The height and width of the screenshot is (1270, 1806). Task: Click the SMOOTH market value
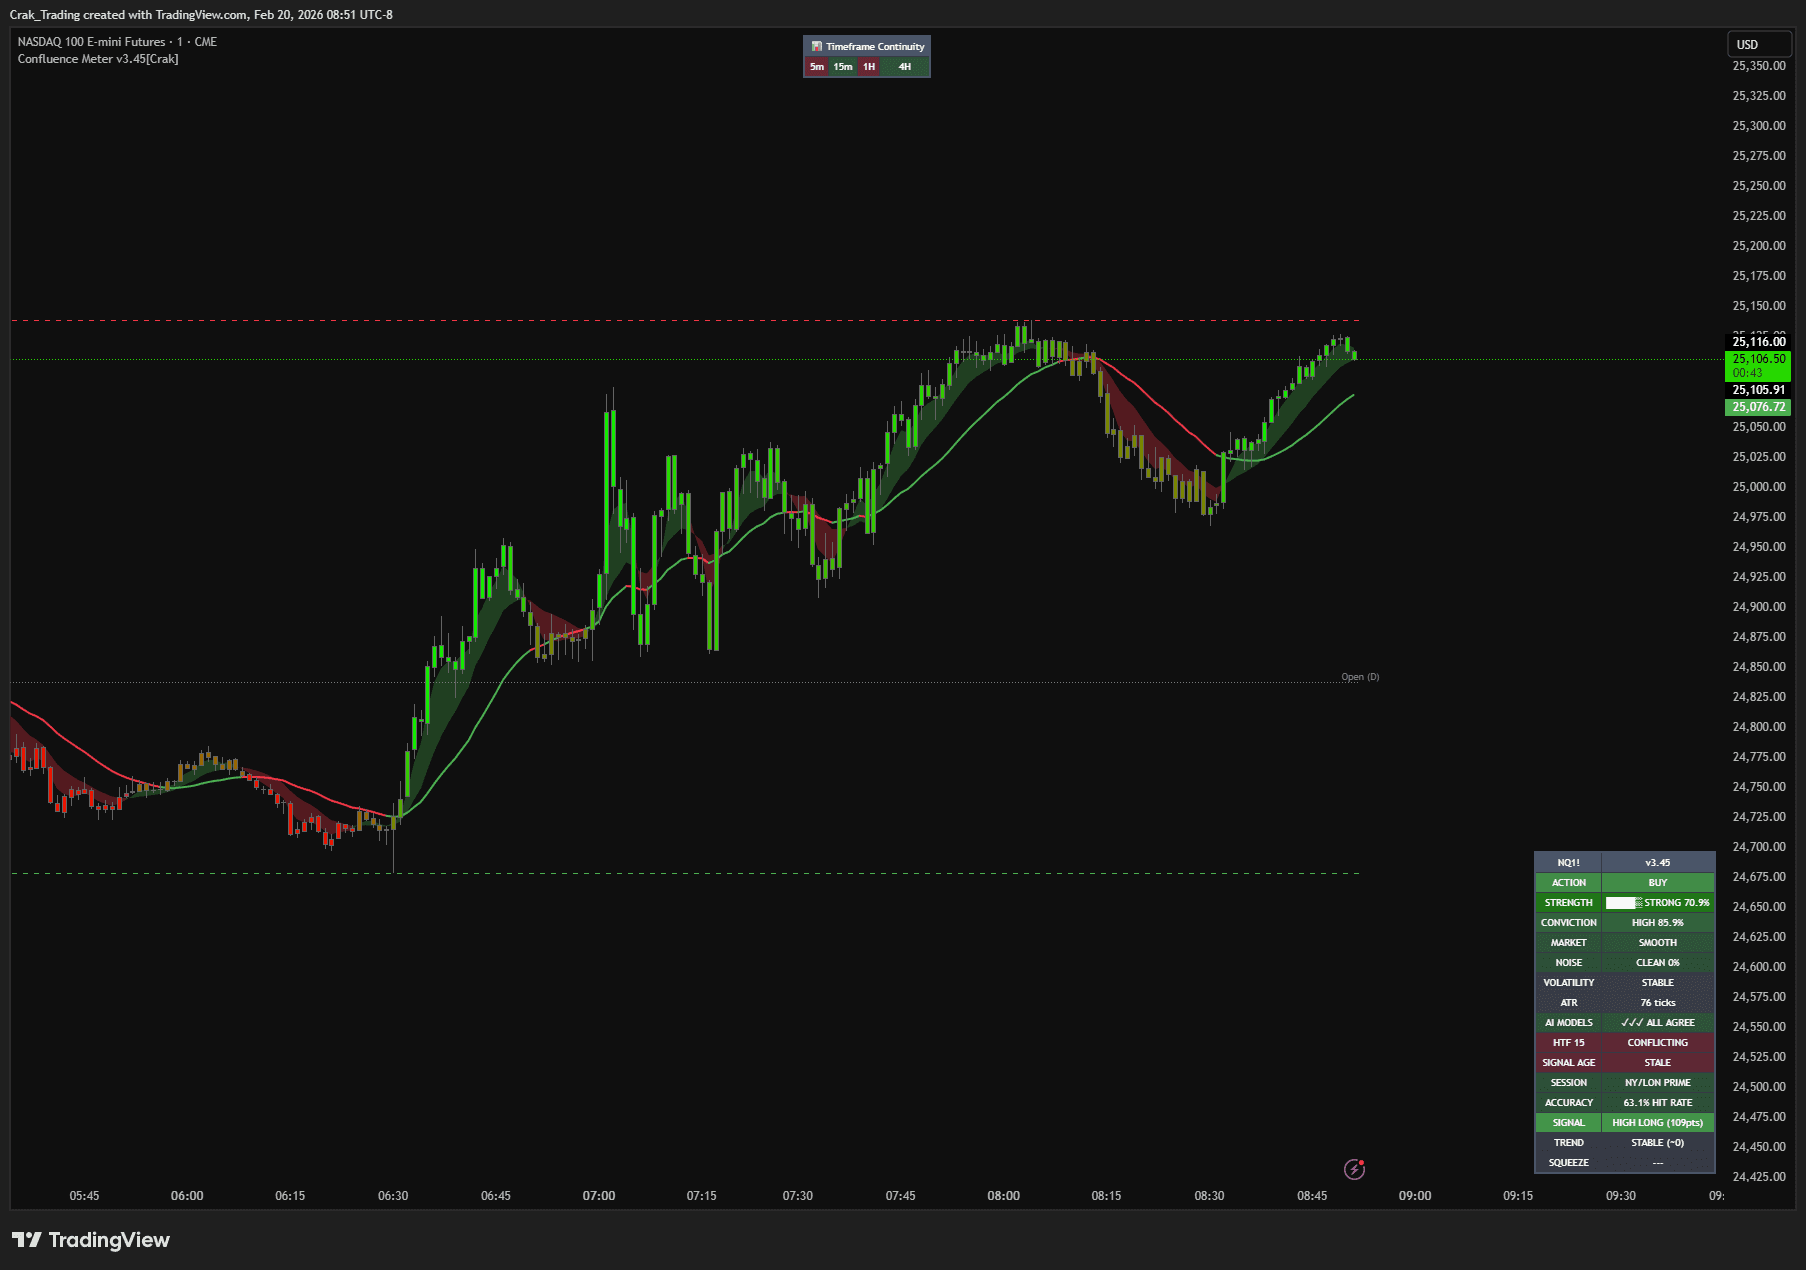click(1658, 943)
